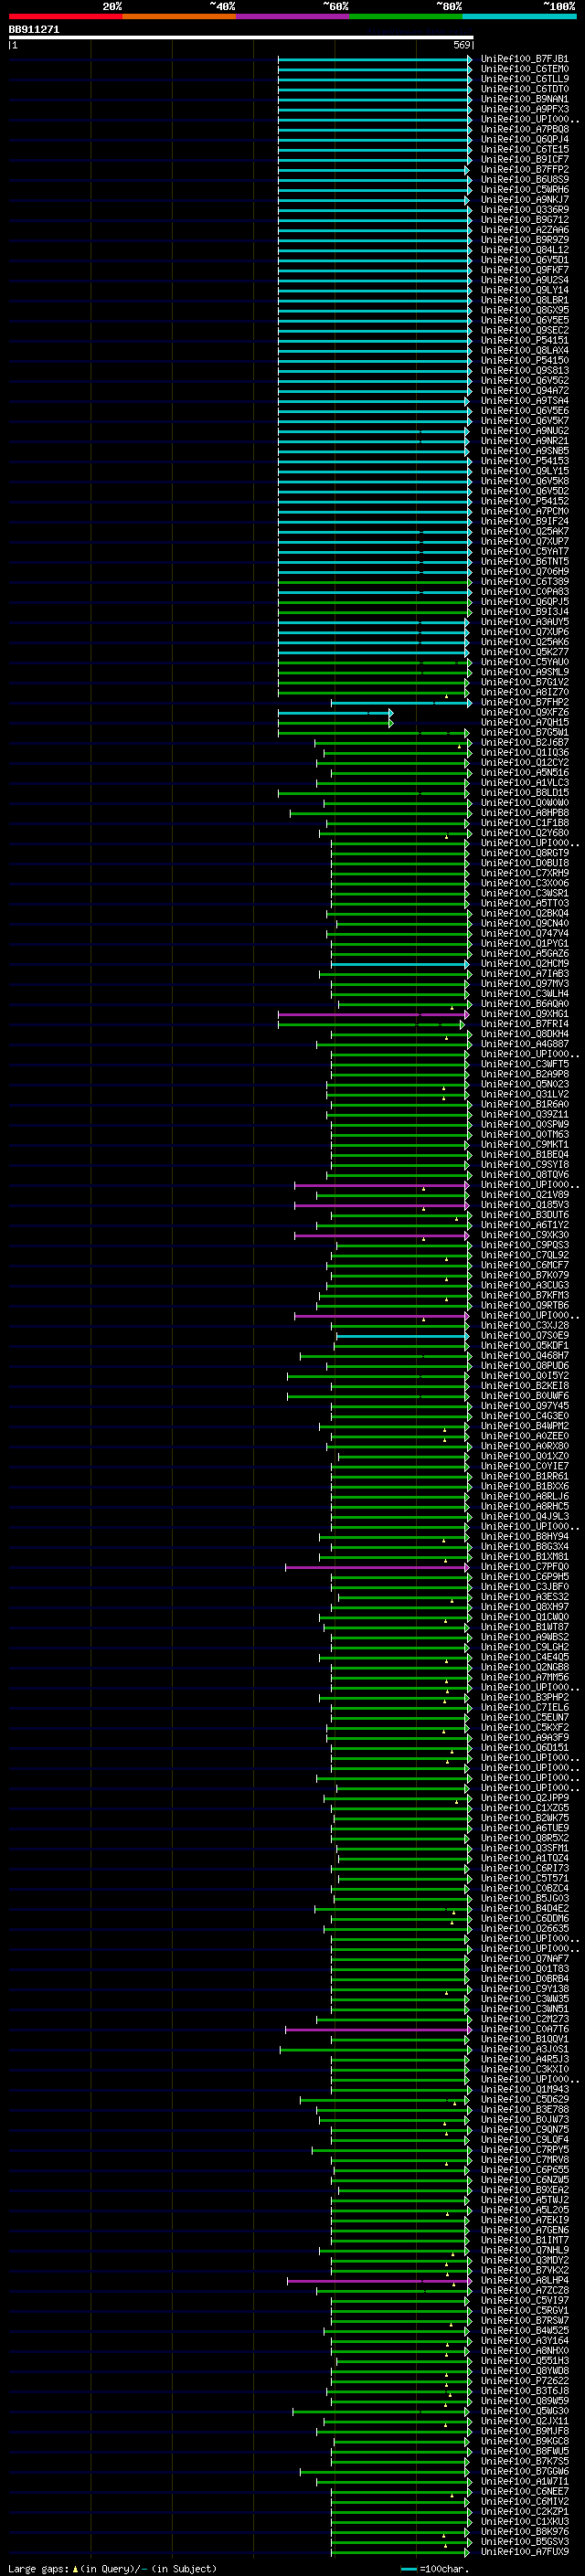Viewport: 585px width, 2576px height.
Task: Select label UniRef100_B7FFP2
Action: 525,170
